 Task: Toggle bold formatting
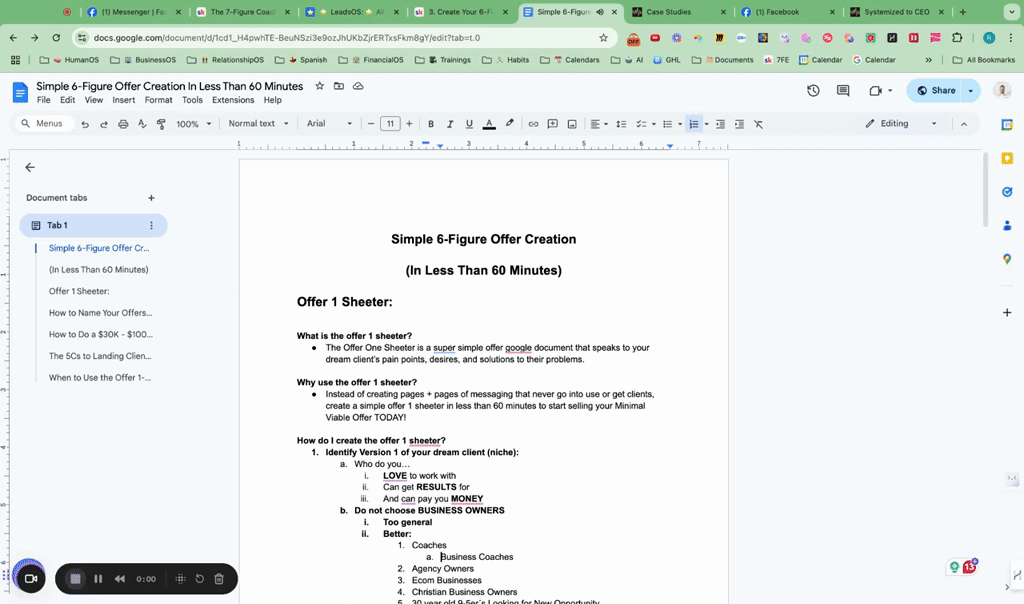point(430,124)
